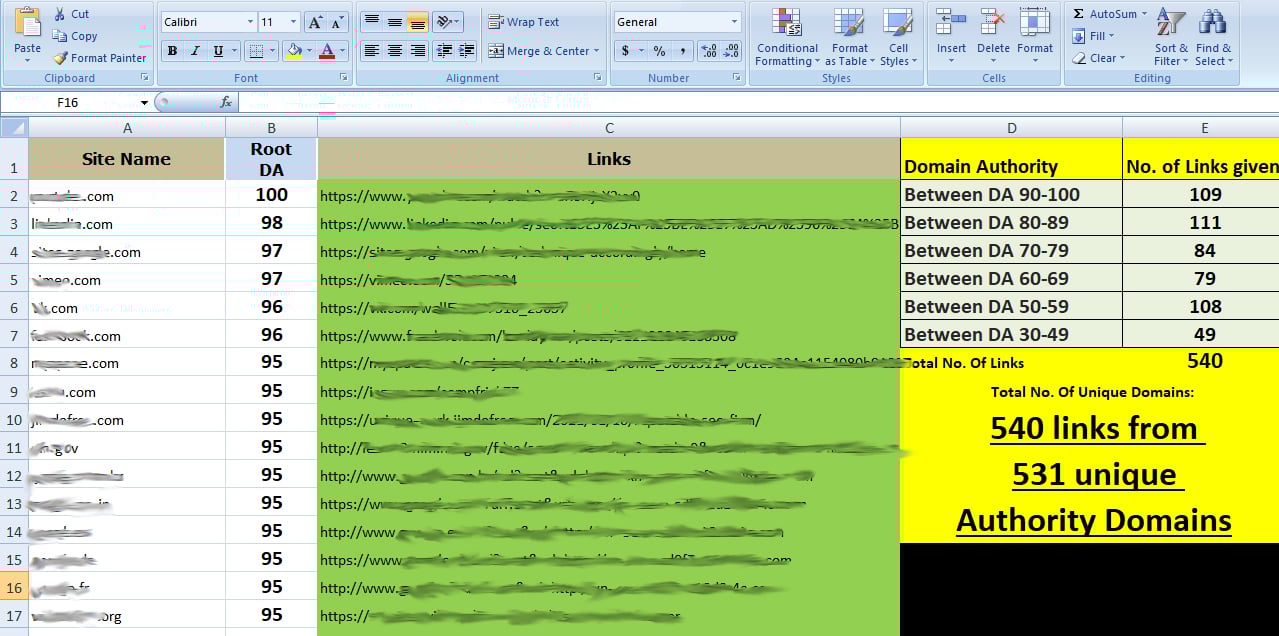Open the Cell Styles gallery
The width and height of the screenshot is (1279, 636).
[x=898, y=36]
